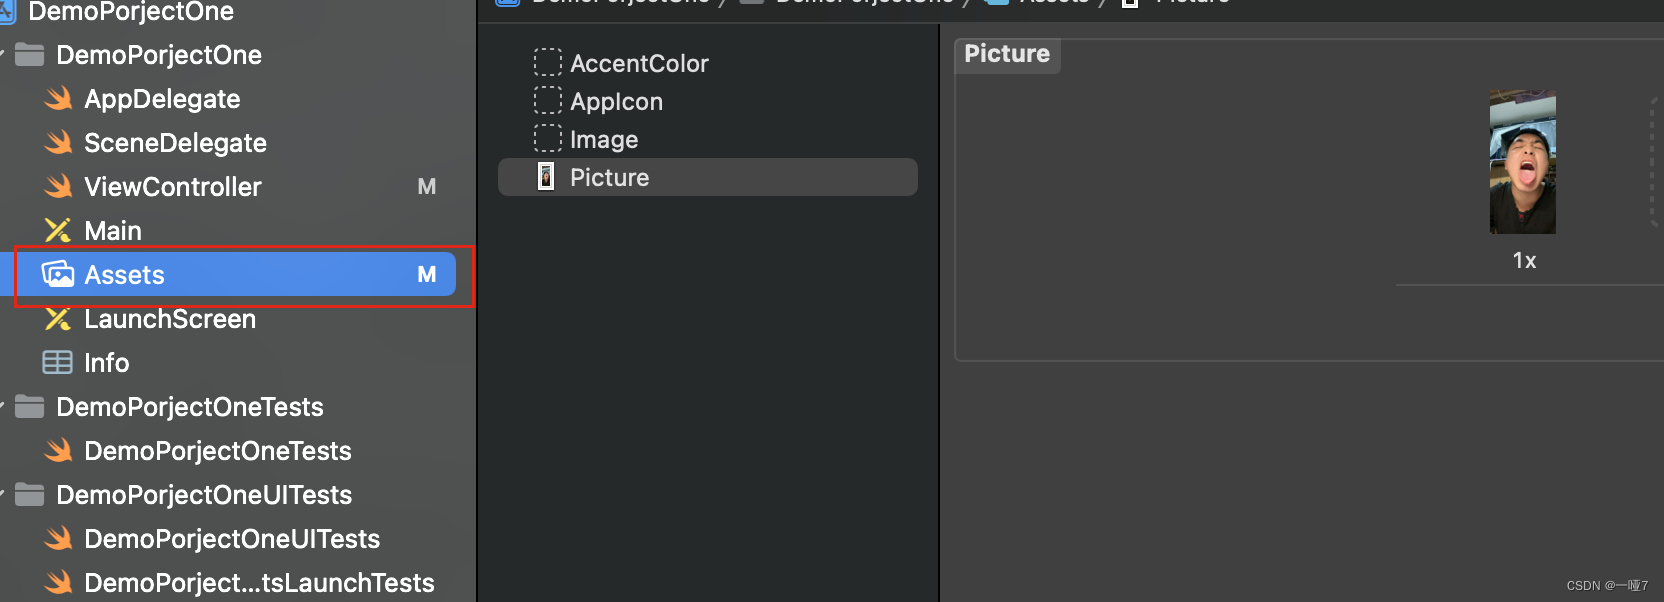Open the DemoPorject...tsLaunchTests file
The height and width of the screenshot is (602, 1664).
[x=258, y=583]
